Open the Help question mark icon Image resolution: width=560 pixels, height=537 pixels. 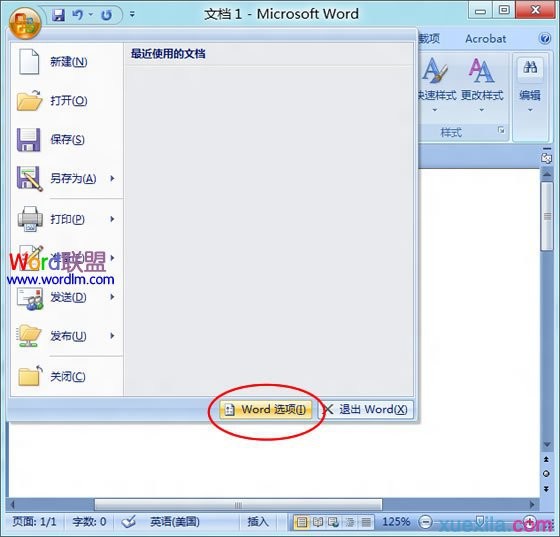pos(545,38)
